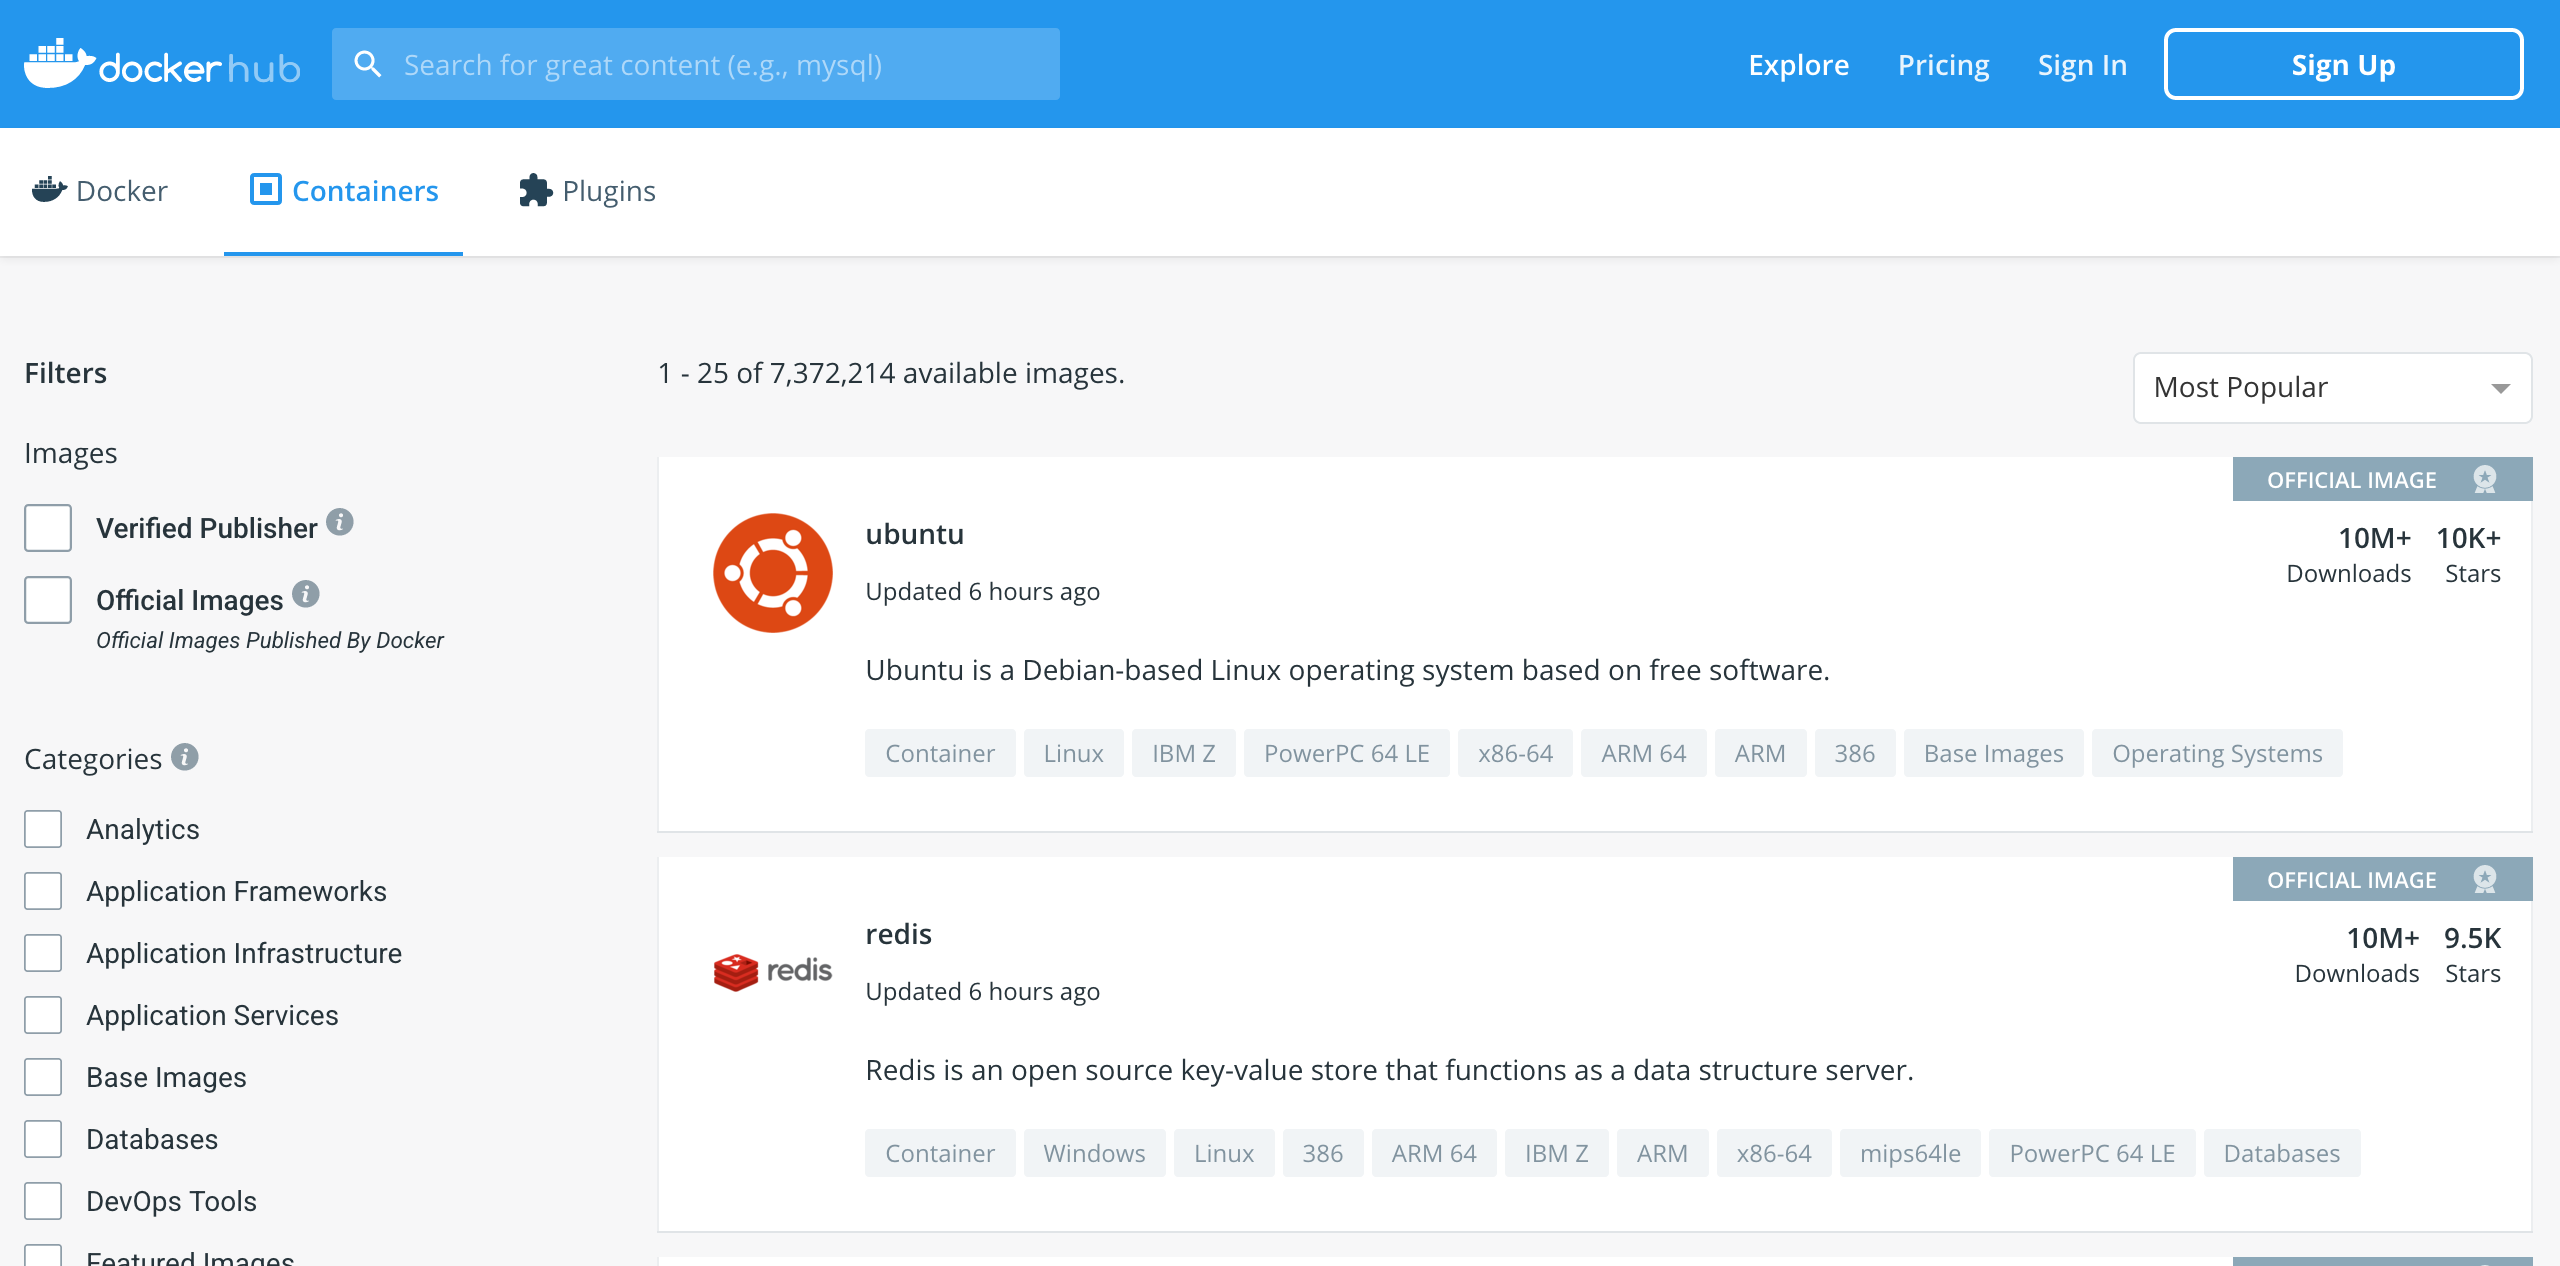
Task: Open the Most Popular sort dropdown
Action: 2332,388
